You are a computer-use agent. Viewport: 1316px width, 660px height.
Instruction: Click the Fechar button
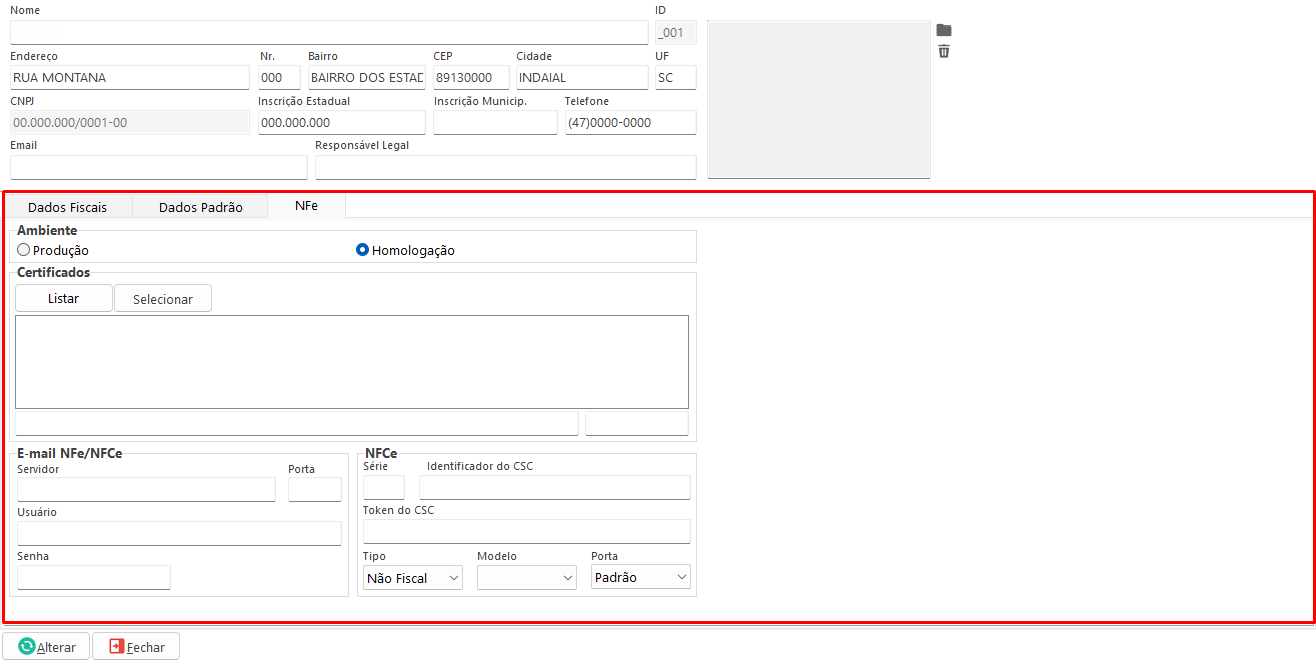(x=136, y=647)
